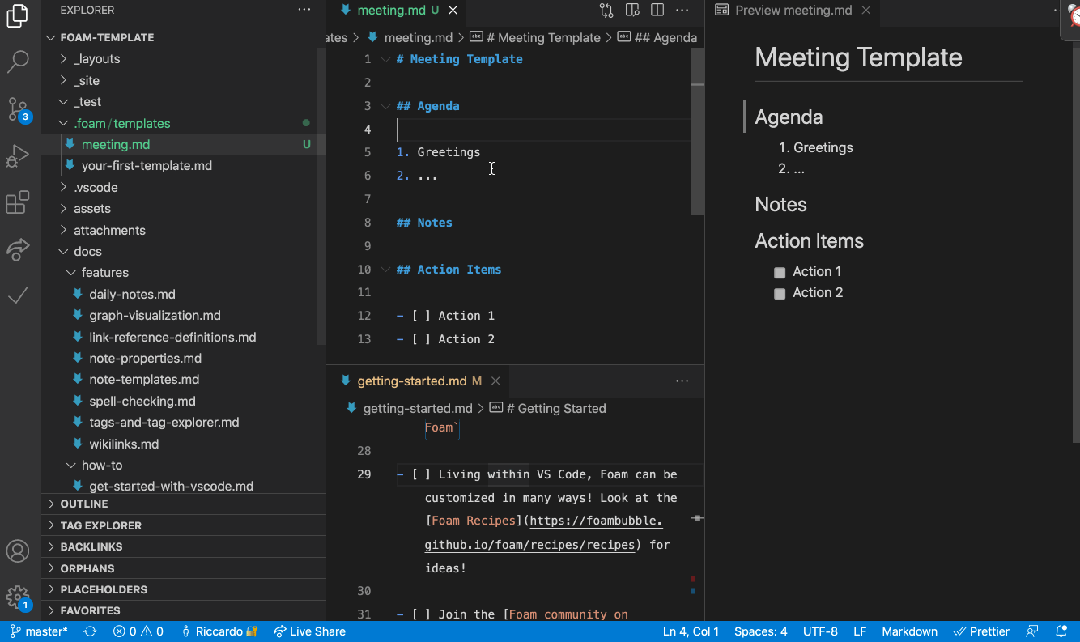Image resolution: width=1080 pixels, height=642 pixels.
Task: Toggle the Action 2 checkbox in preview
Action: click(x=779, y=294)
